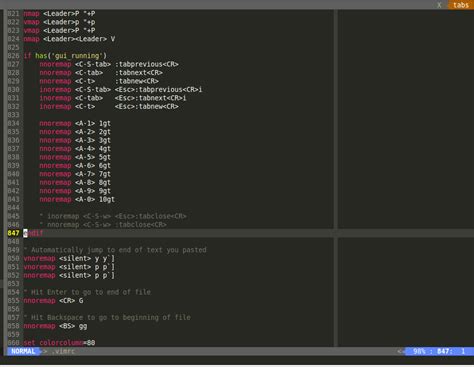Click comment 'Automatically jump to end of text'
This screenshot has width=474, height=367.
[115, 250]
